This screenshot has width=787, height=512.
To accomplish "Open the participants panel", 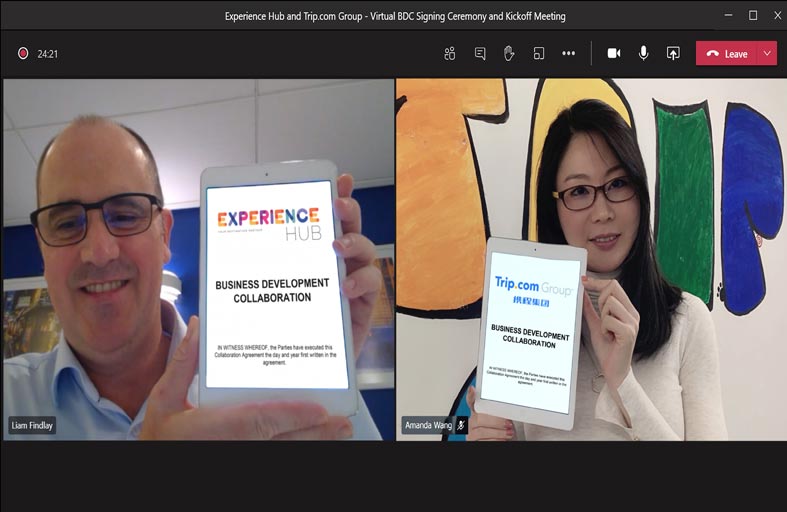I will pyautogui.click(x=450, y=54).
